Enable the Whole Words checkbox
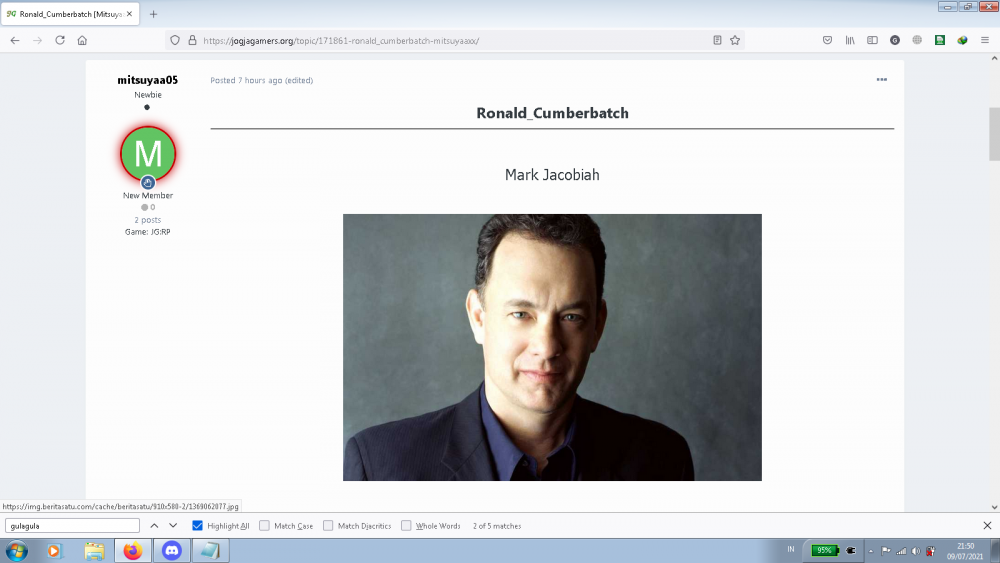1000x563 pixels. (406, 526)
